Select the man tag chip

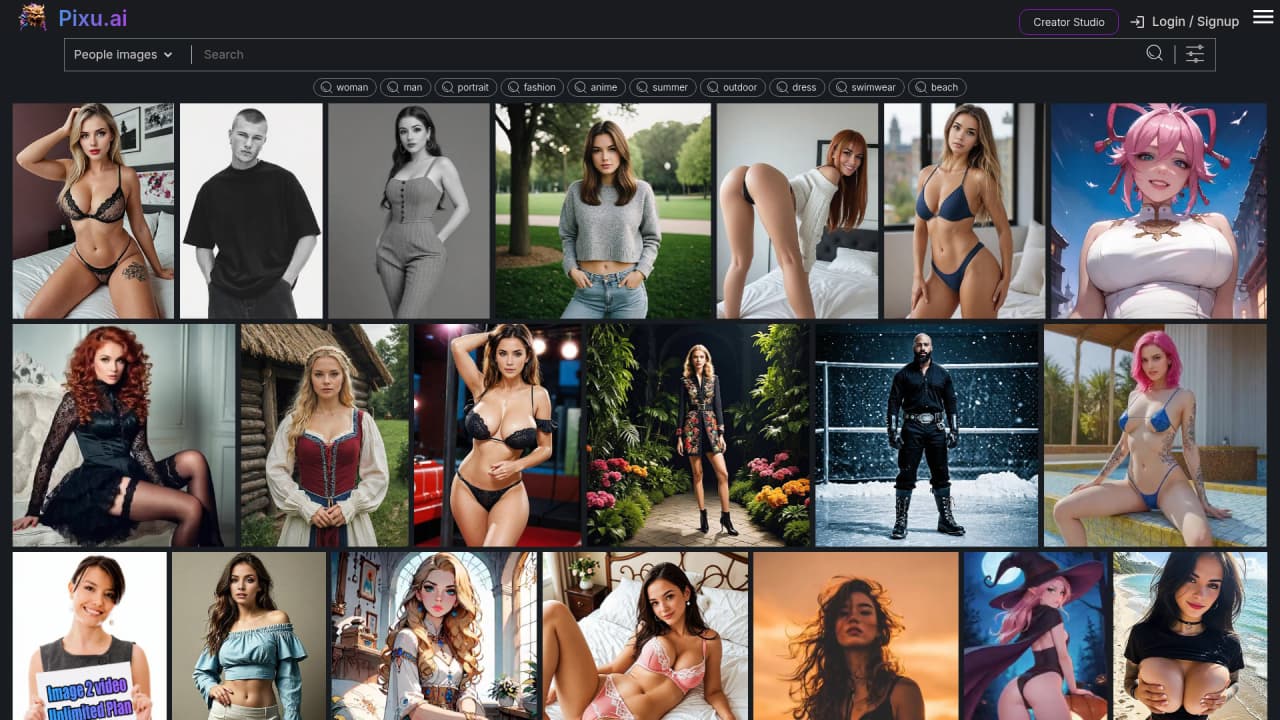point(406,87)
